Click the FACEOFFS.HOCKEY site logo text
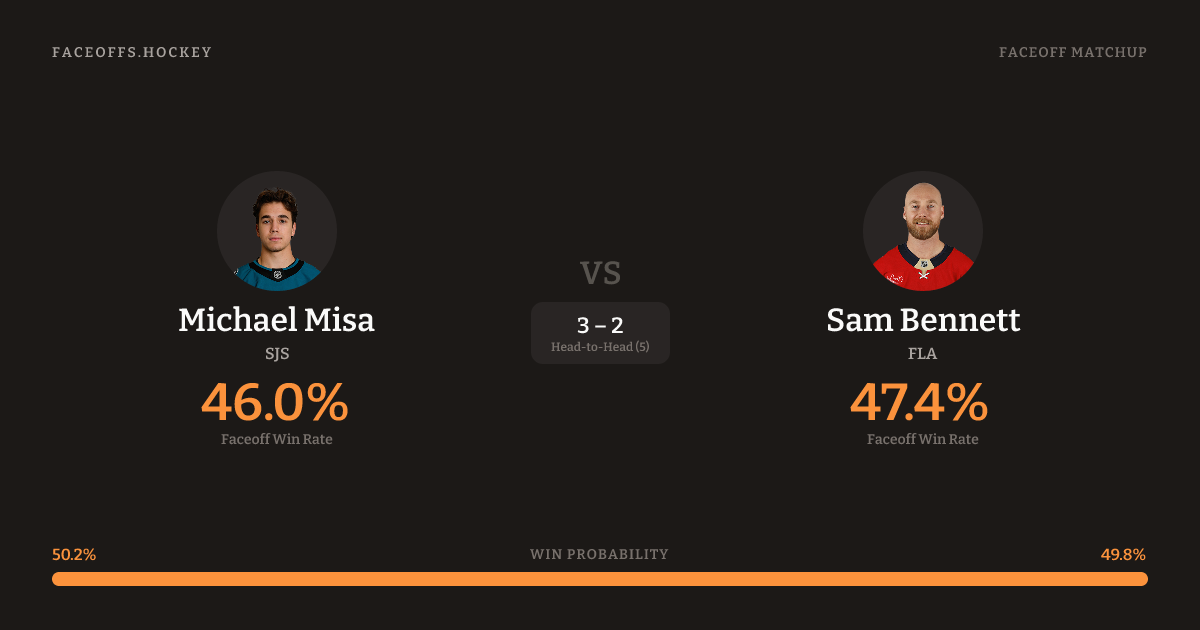Screen dimensions: 1200x630 click(x=132, y=52)
